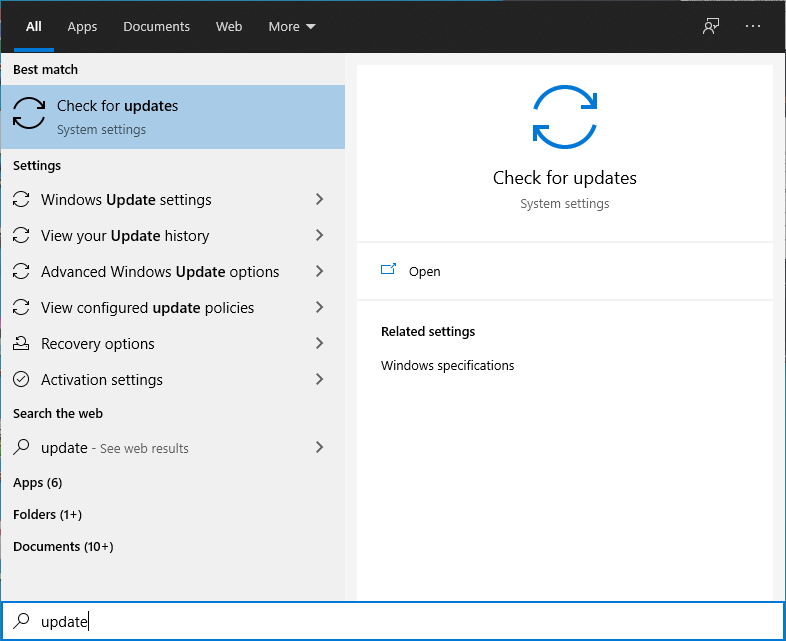Click the Activation settings checkmark icon
The width and height of the screenshot is (786, 641).
[x=21, y=379]
